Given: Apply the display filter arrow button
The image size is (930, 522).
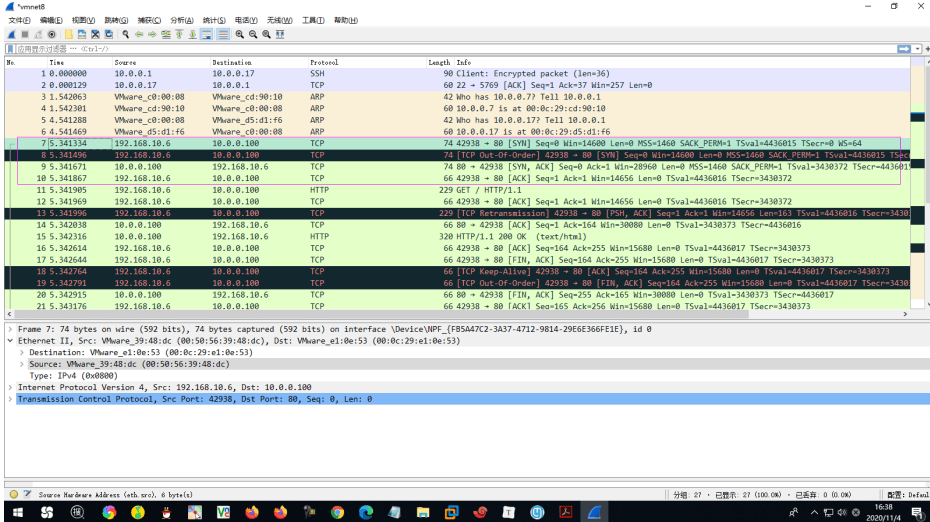Looking at the screenshot, I should (x=904, y=49).
